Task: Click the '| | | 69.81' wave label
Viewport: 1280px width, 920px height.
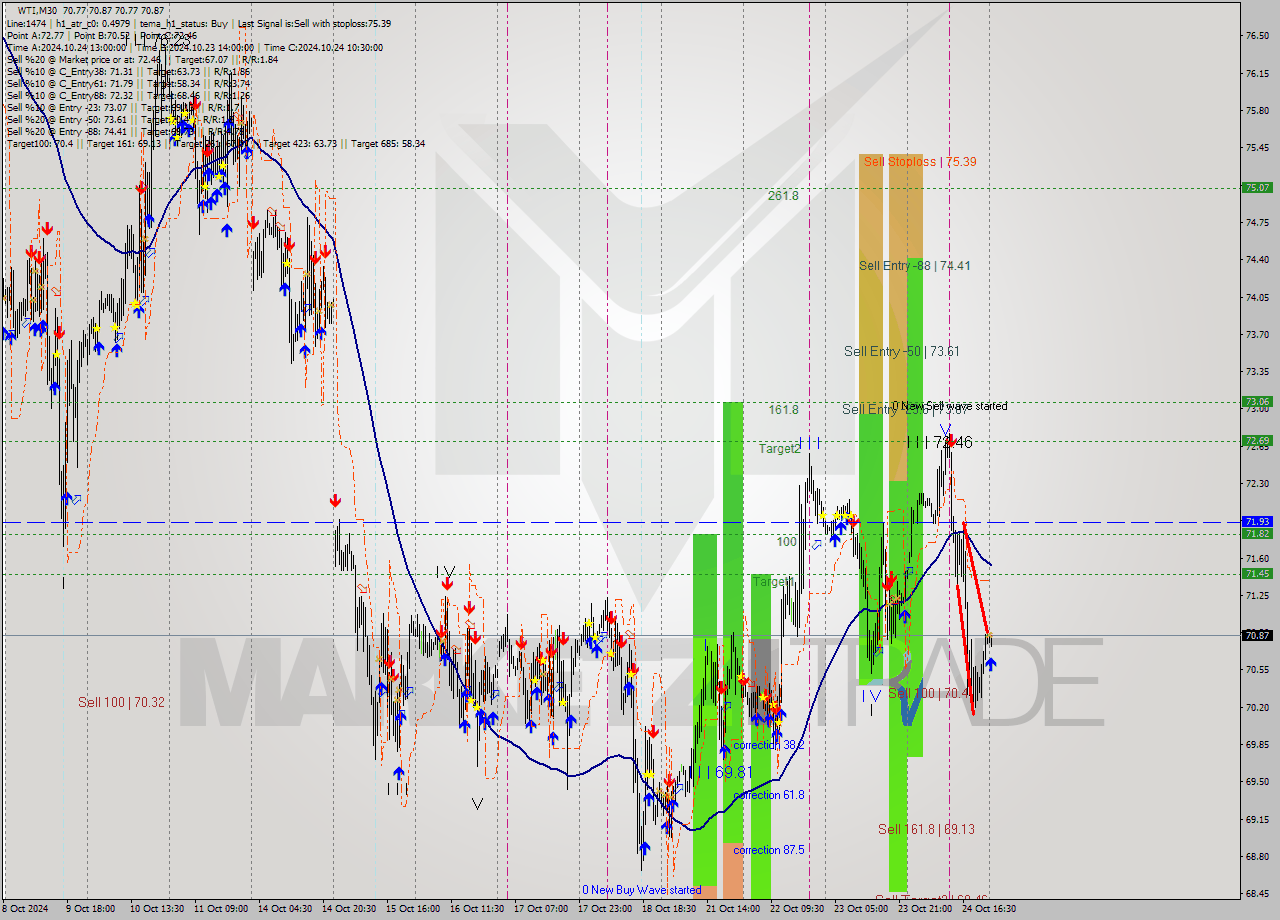Action: click(x=723, y=772)
